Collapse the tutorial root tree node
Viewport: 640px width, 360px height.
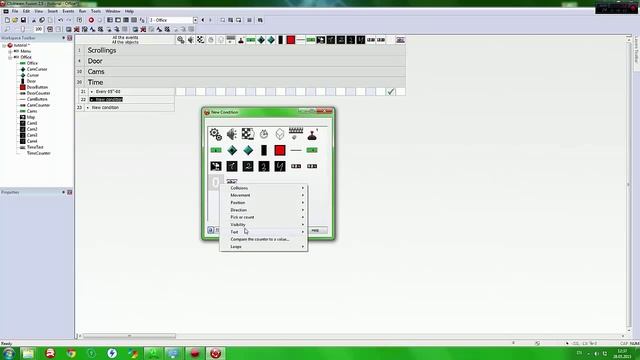(x=4, y=45)
